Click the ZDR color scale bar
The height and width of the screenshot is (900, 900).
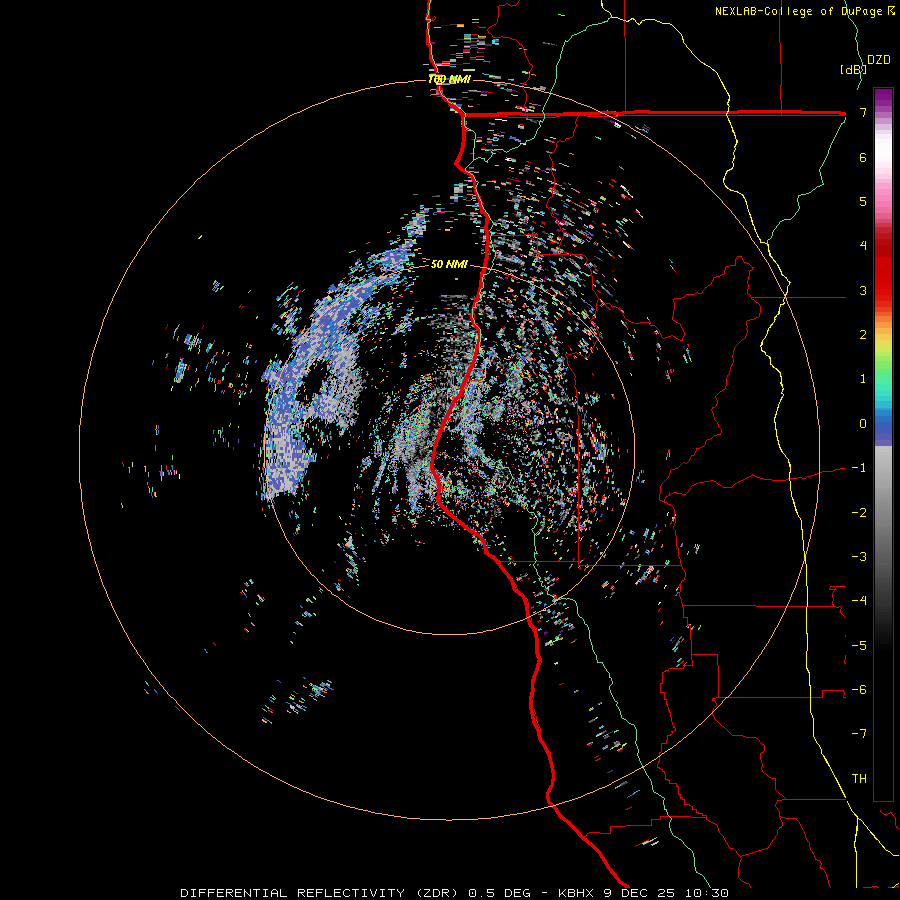[x=883, y=444]
